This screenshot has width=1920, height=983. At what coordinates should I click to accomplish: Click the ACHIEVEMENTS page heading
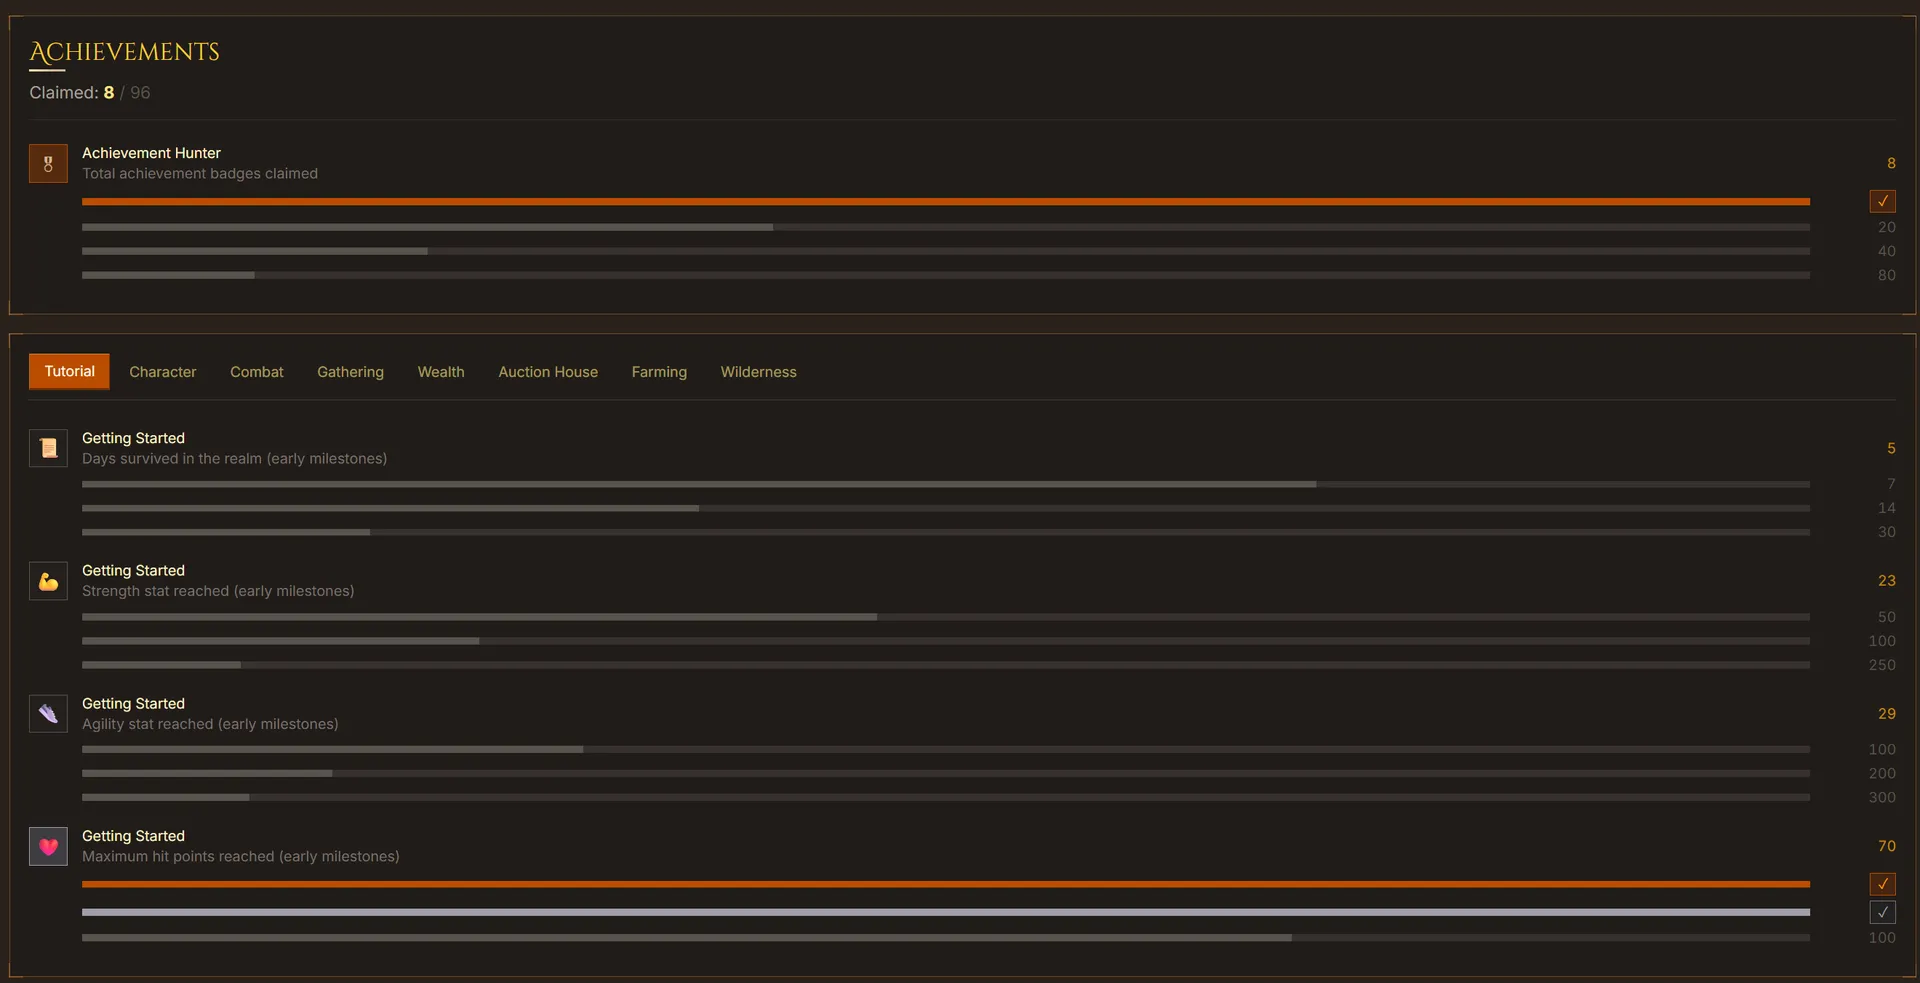(124, 52)
